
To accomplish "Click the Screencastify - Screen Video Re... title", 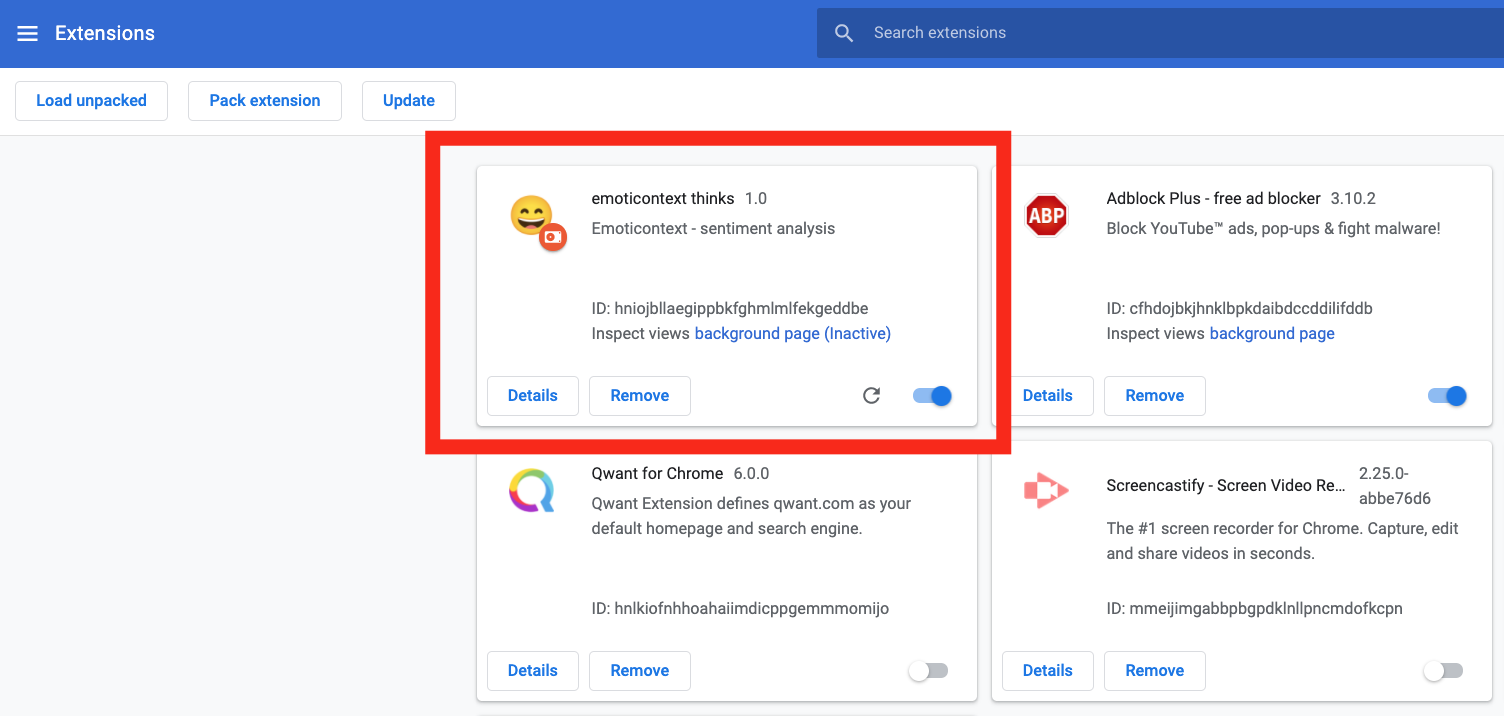I will 1226,486.
